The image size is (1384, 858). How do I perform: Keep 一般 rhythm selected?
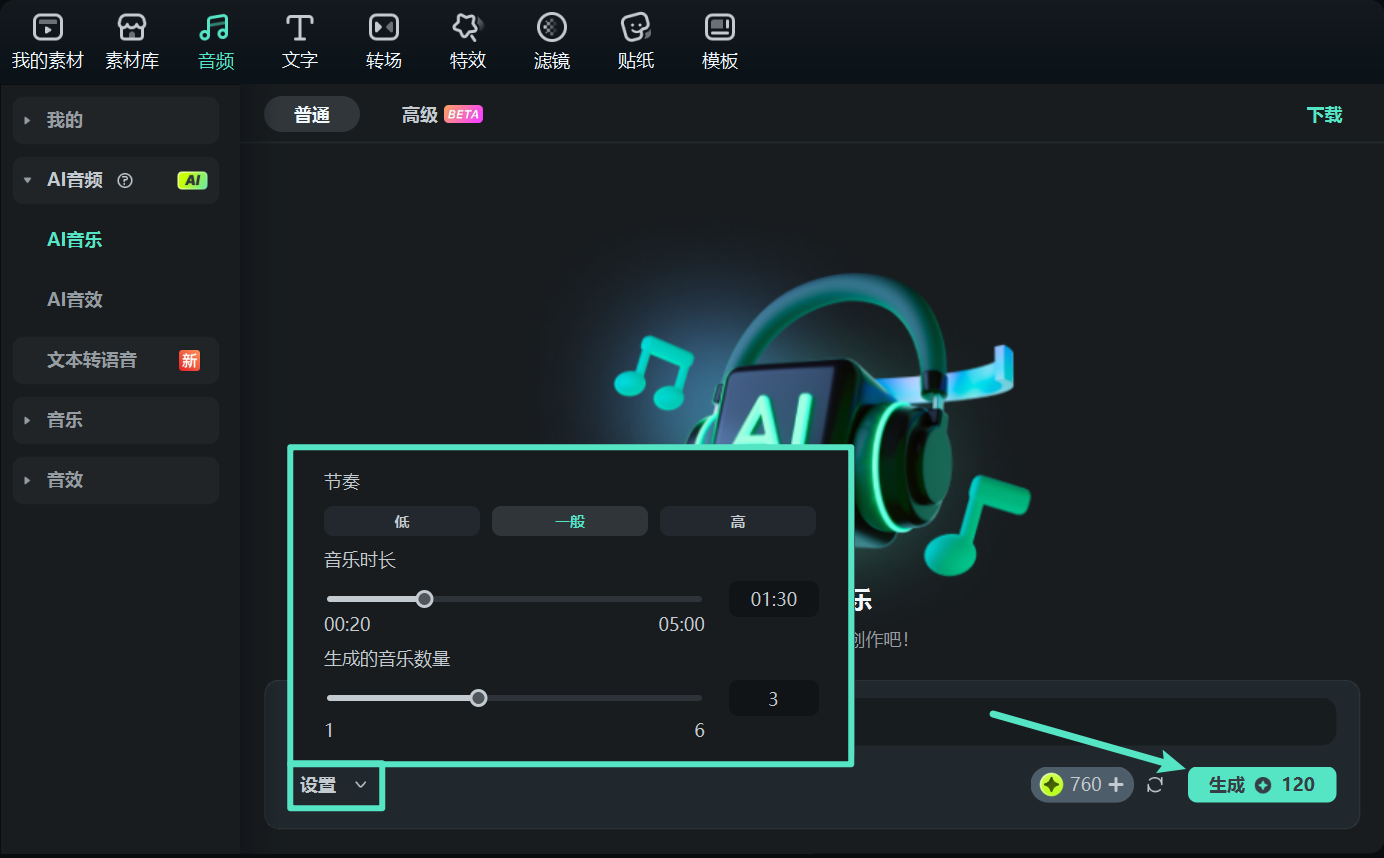[569, 521]
